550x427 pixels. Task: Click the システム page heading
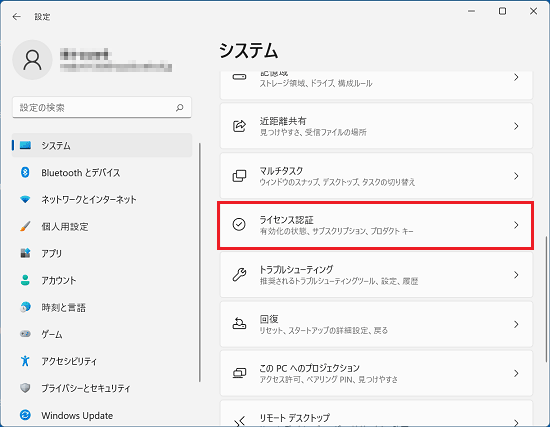(x=249, y=51)
